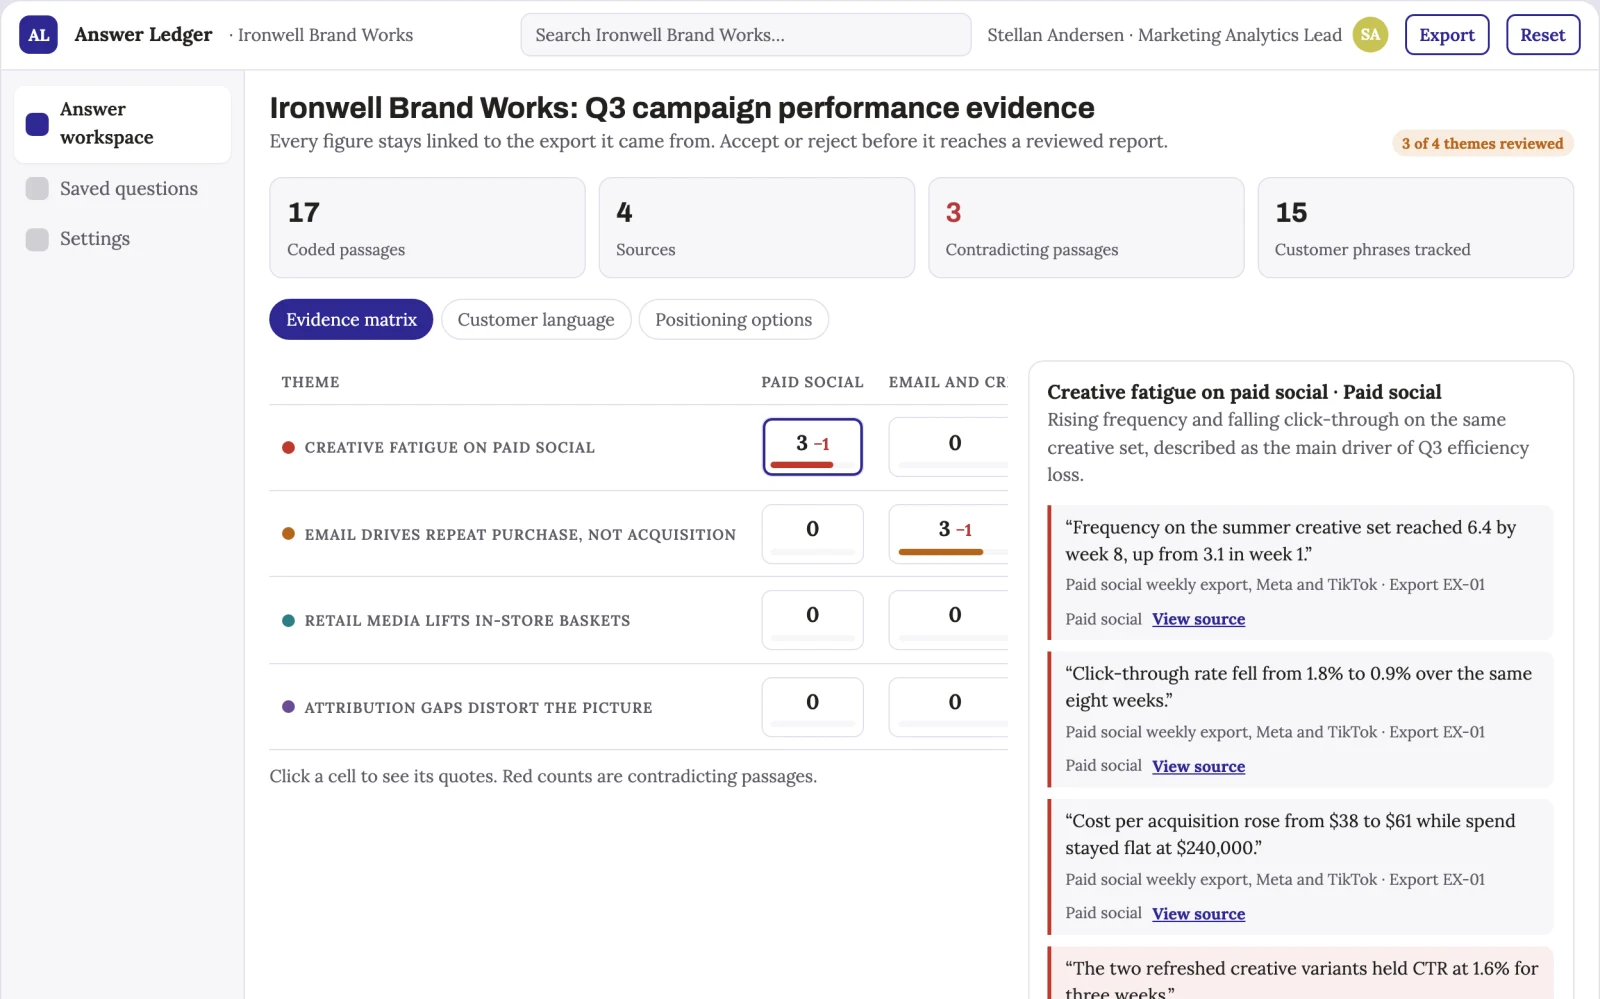
Task: Click the 3 of 4 themes reviewed badge
Action: (1482, 144)
